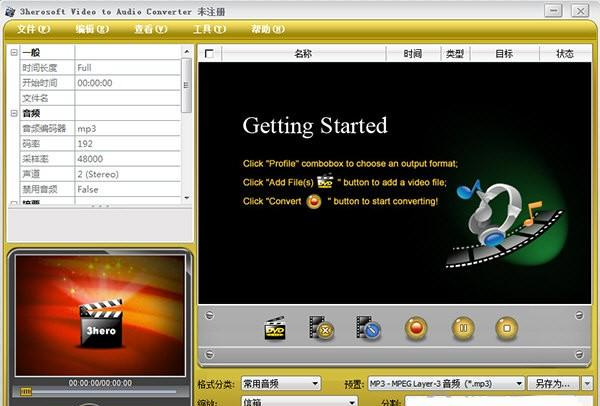
Task: Click scroll-up arrow in properties panel
Action: [x=186, y=51]
